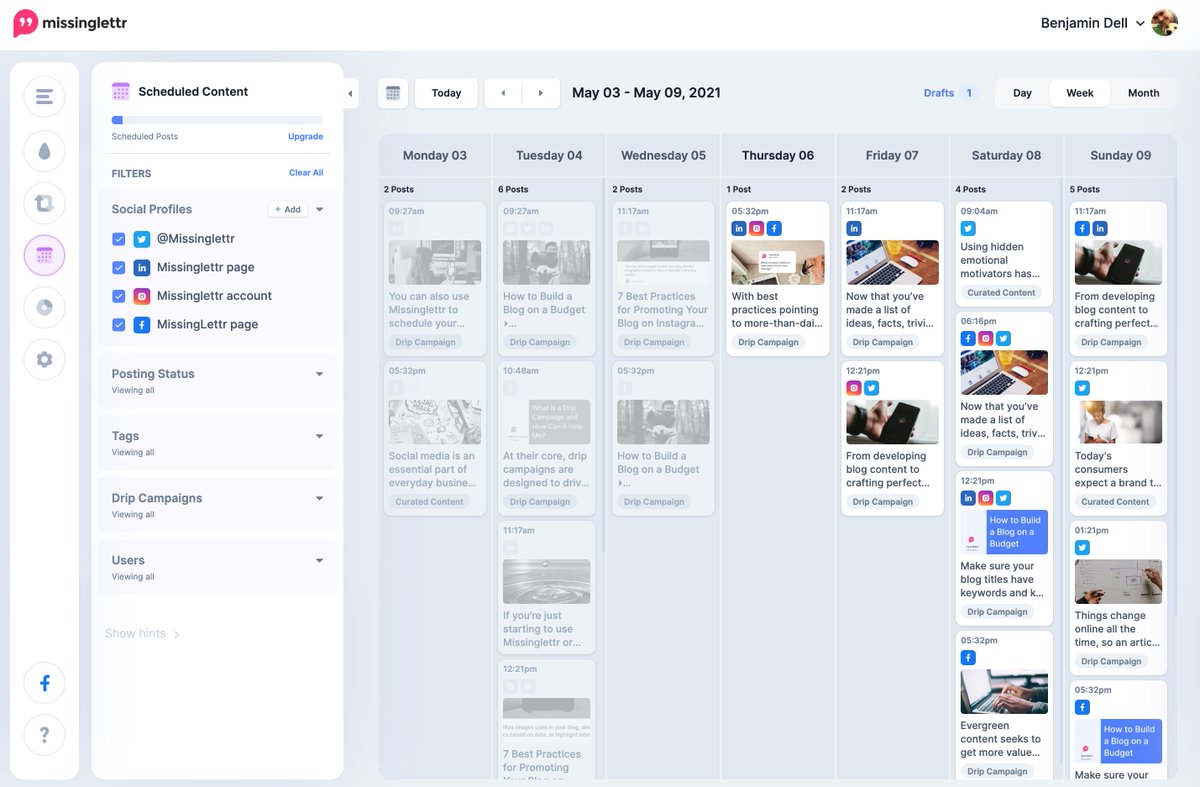Viewport: 1200px width, 787px height.
Task: Go to previous week arrow
Action: pyautogui.click(x=503, y=93)
